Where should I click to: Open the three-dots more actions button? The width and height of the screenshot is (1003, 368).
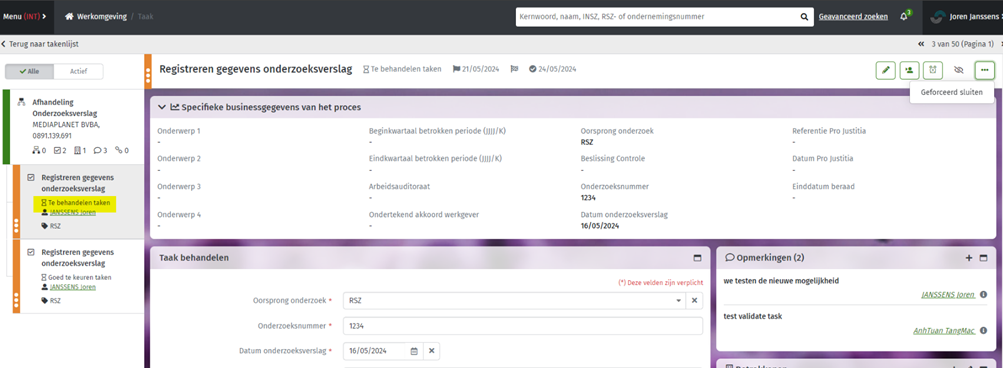pos(984,70)
